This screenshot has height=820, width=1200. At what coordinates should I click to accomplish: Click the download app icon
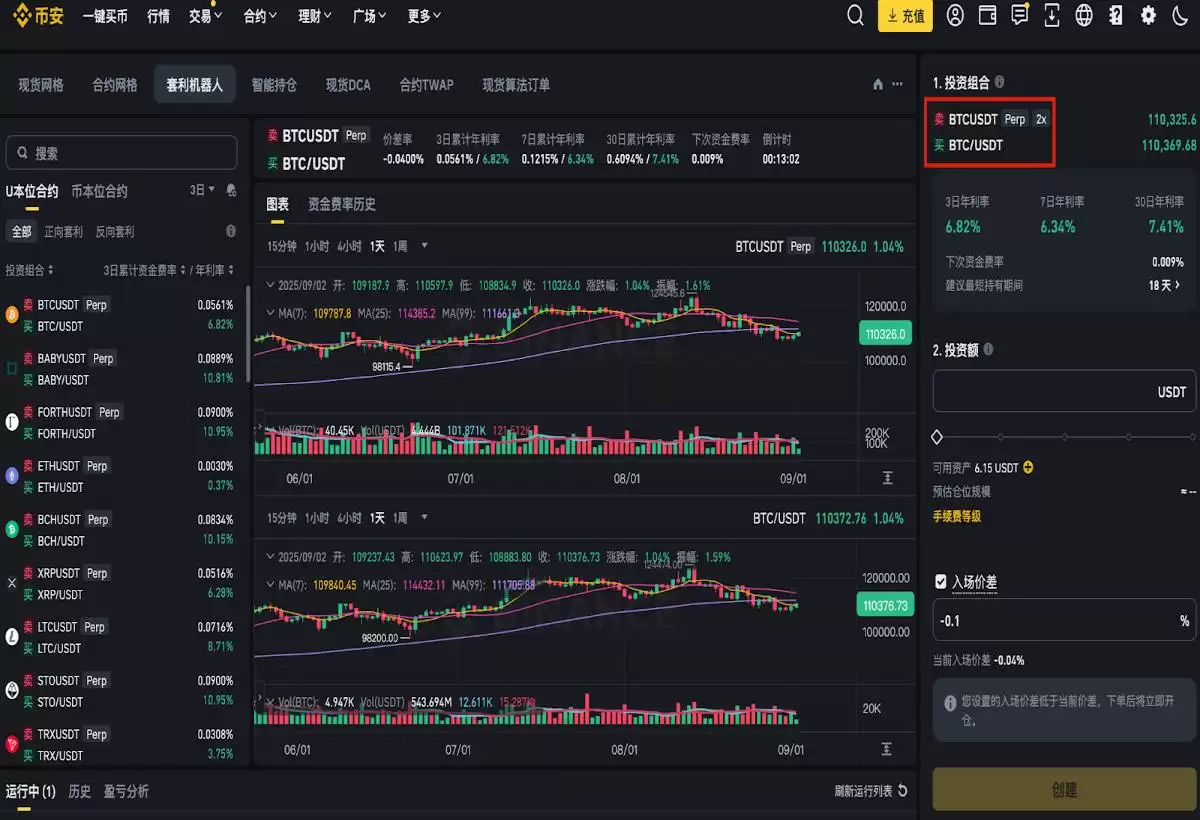coord(1051,15)
